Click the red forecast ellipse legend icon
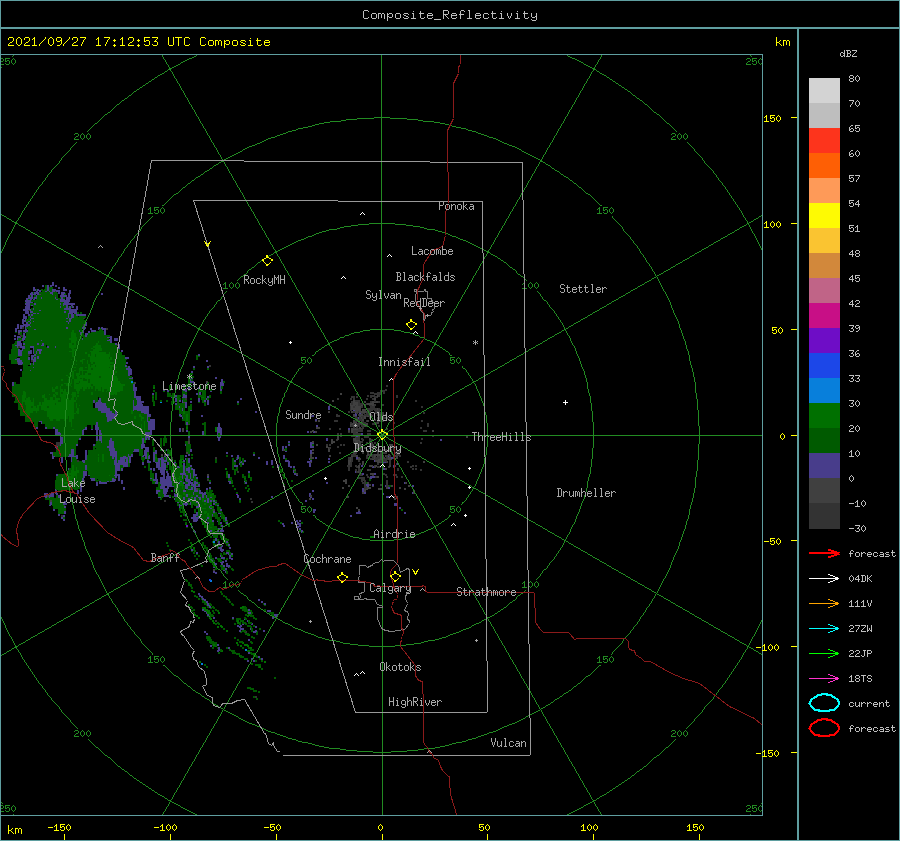900x841 pixels. (824, 728)
